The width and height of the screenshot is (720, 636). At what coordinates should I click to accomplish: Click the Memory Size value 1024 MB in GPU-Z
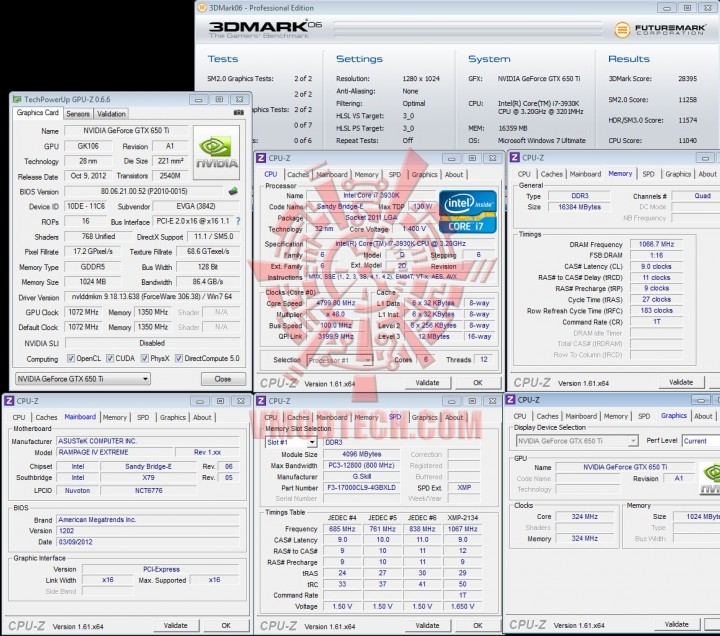93,282
